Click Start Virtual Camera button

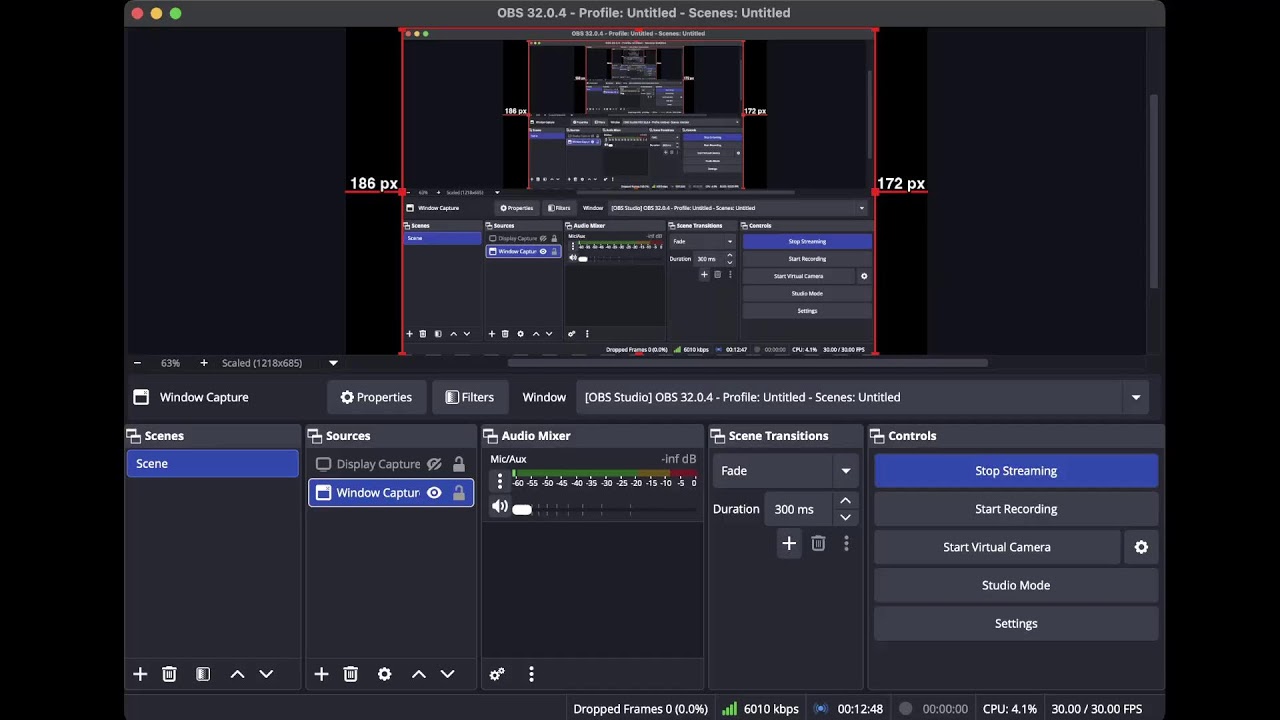(997, 547)
